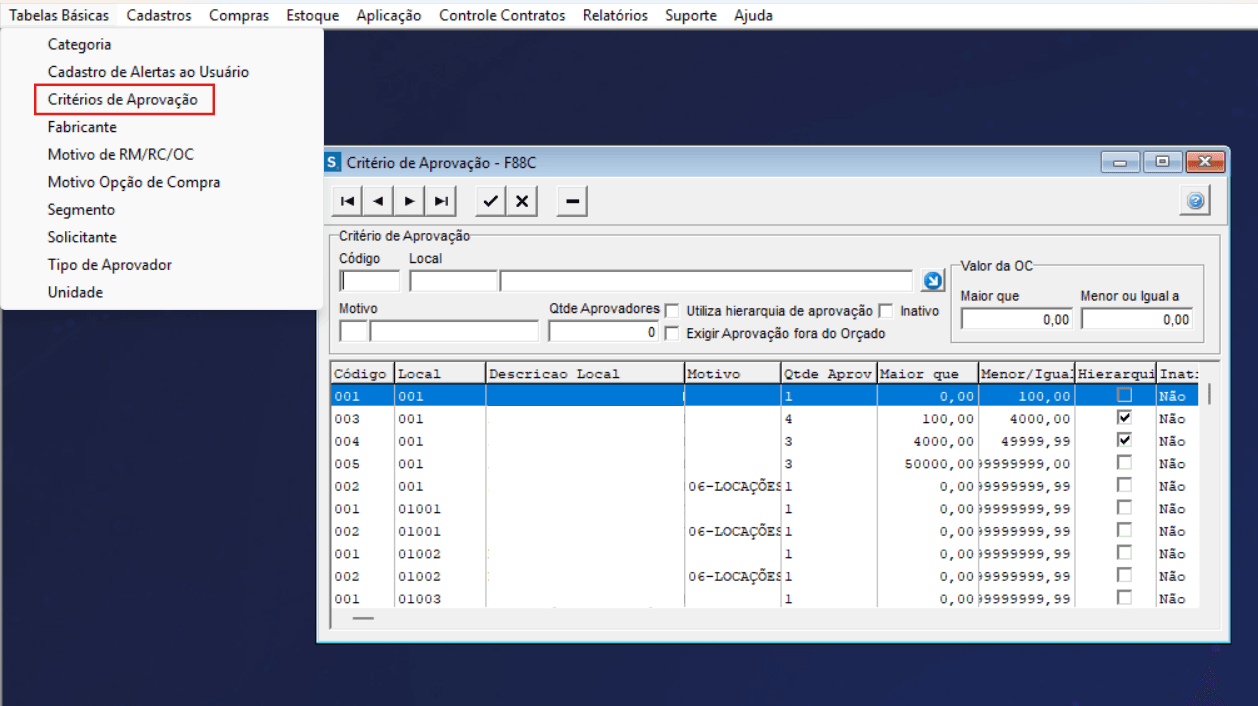Click the blue arrow lookup button beside Local
The image size is (1258, 706).
(x=932, y=281)
